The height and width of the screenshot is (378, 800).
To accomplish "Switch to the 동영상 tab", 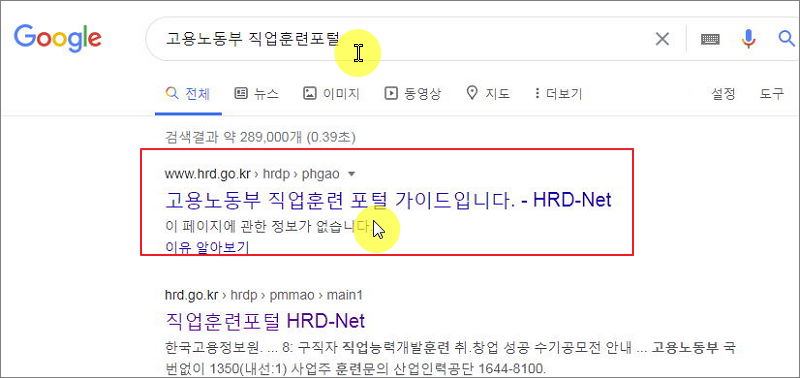I will [412, 93].
